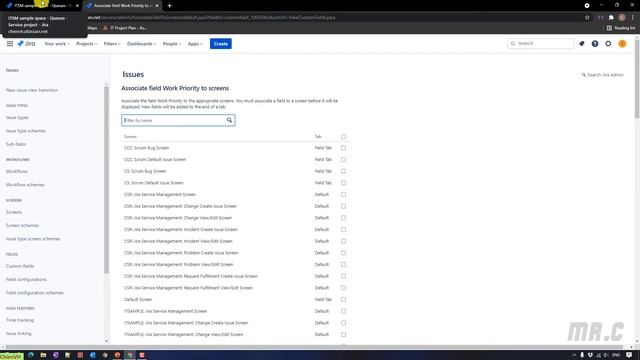This screenshot has height=360, width=640.
Task: Check the CSR: Incident Create Issue Screen checkbox
Action: (x=343, y=229)
